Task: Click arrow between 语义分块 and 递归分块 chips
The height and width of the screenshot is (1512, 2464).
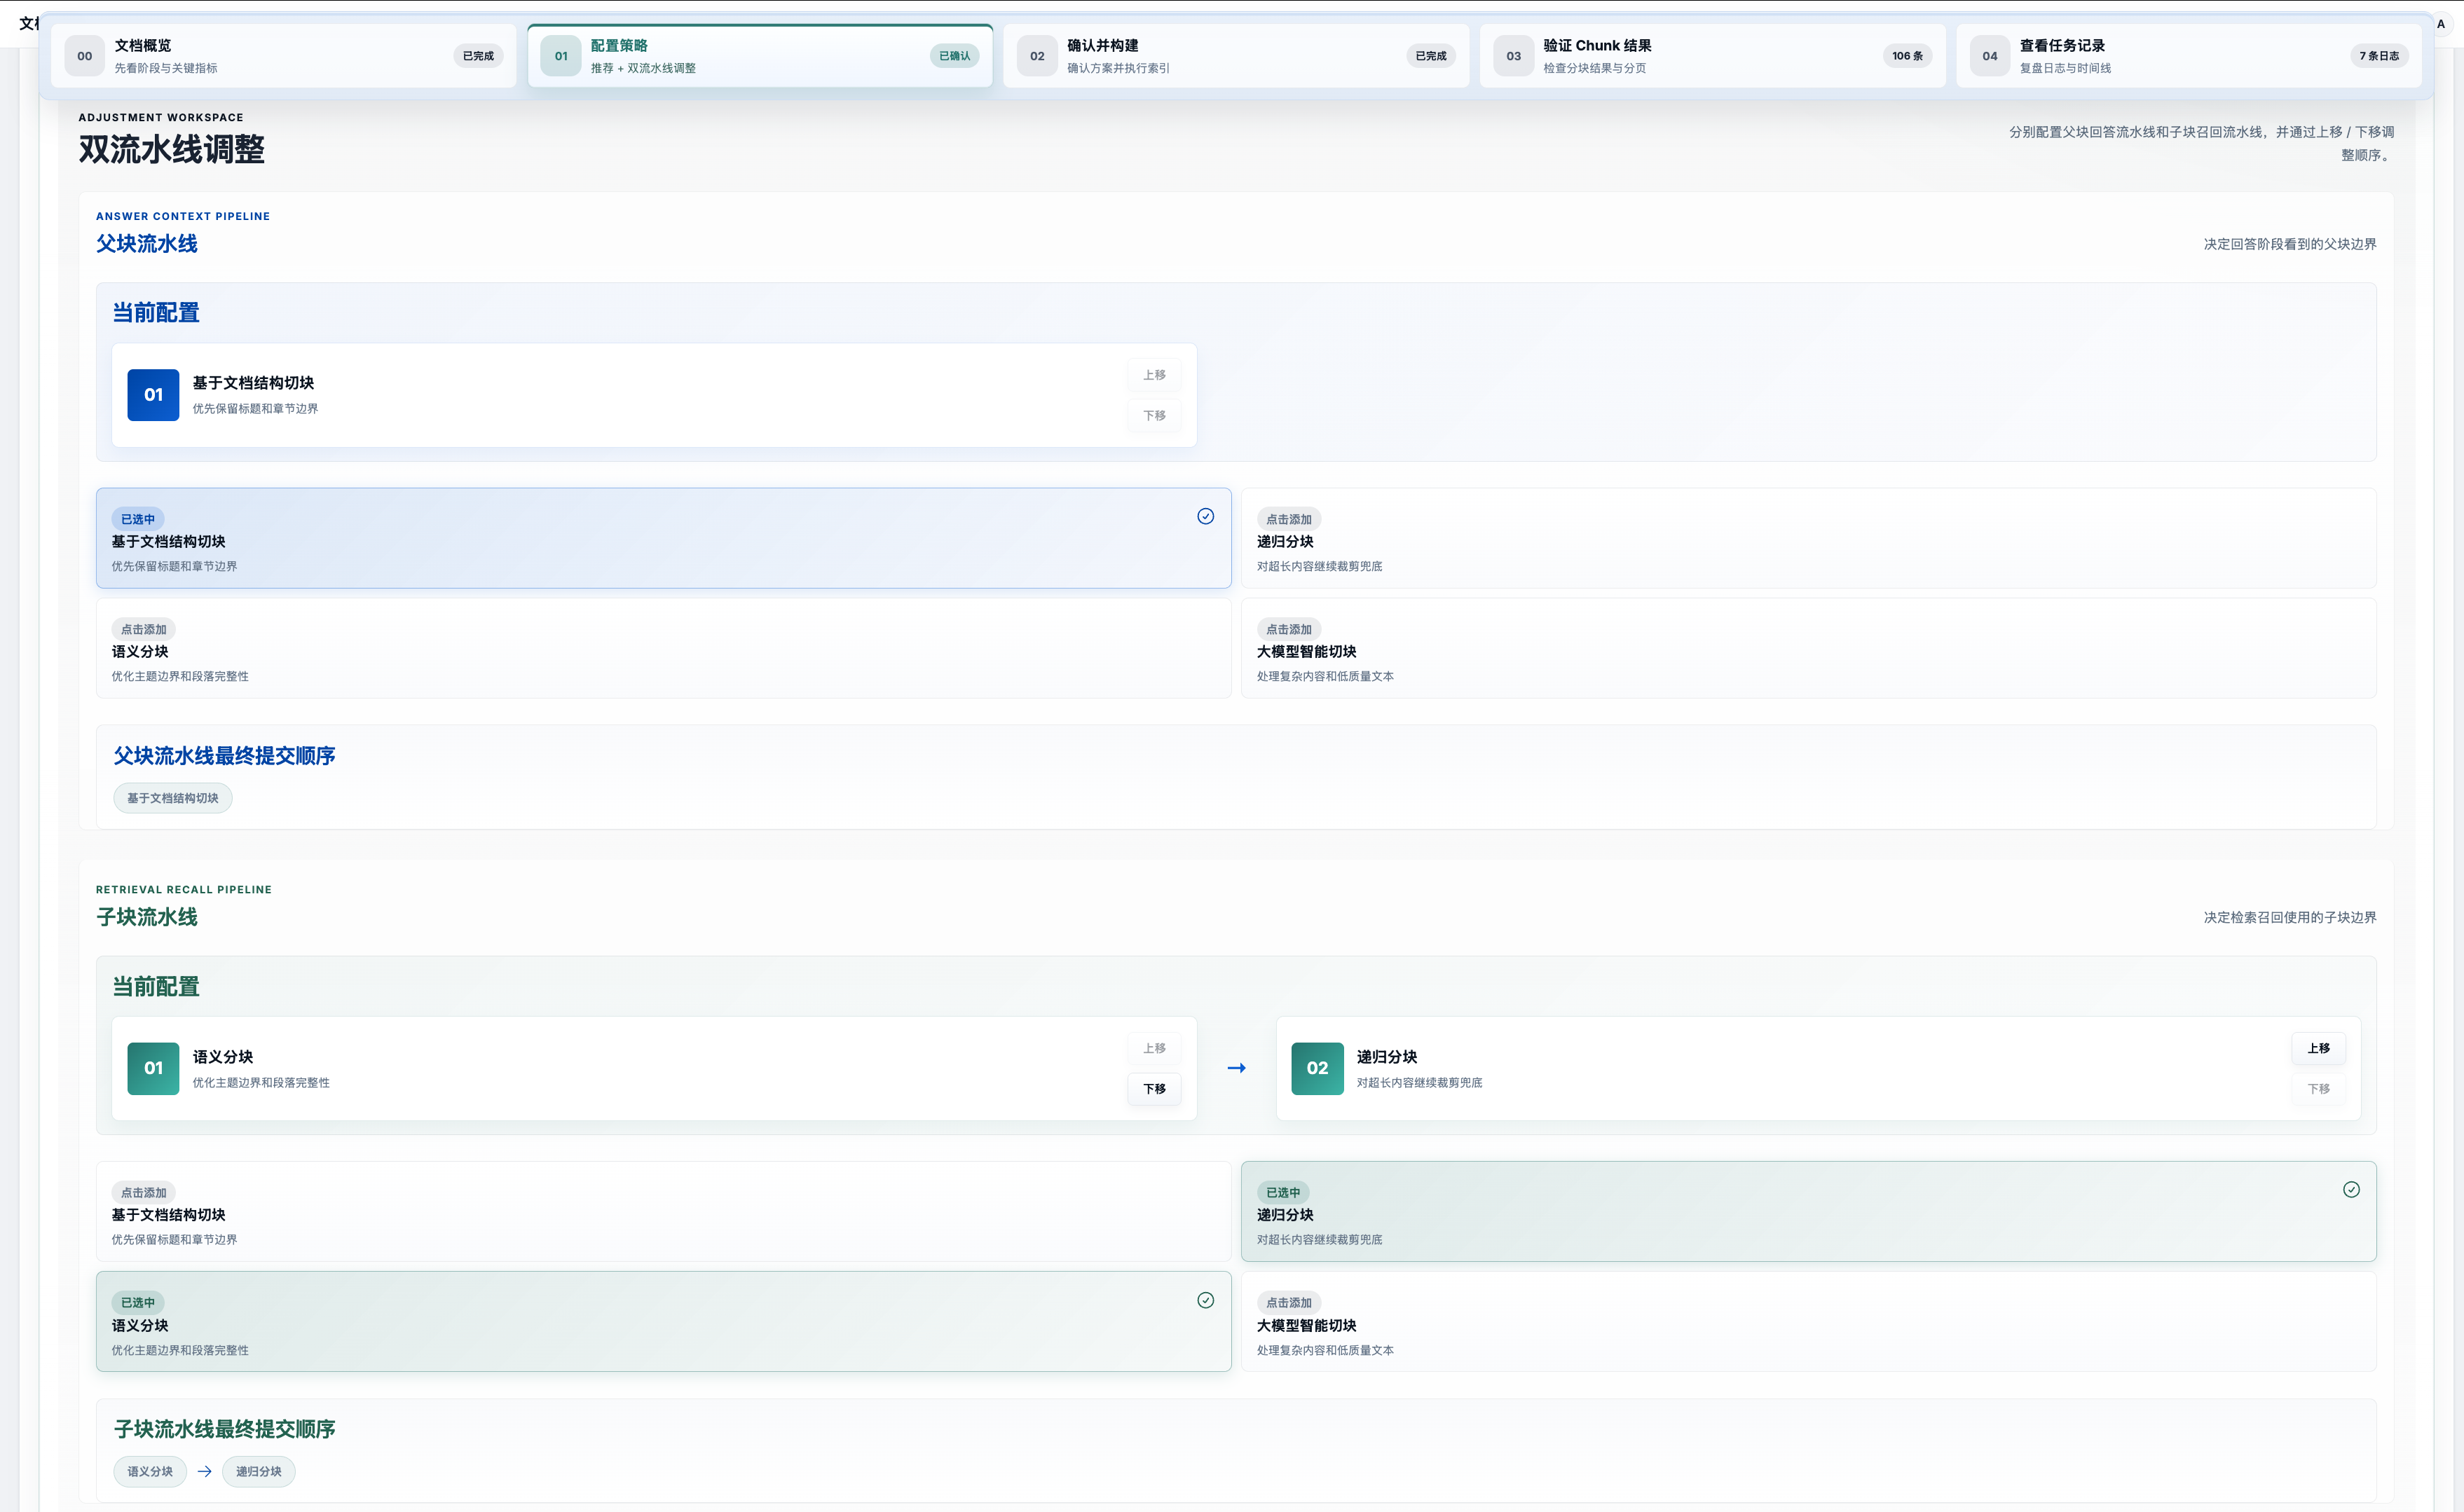Action: click(x=204, y=1471)
